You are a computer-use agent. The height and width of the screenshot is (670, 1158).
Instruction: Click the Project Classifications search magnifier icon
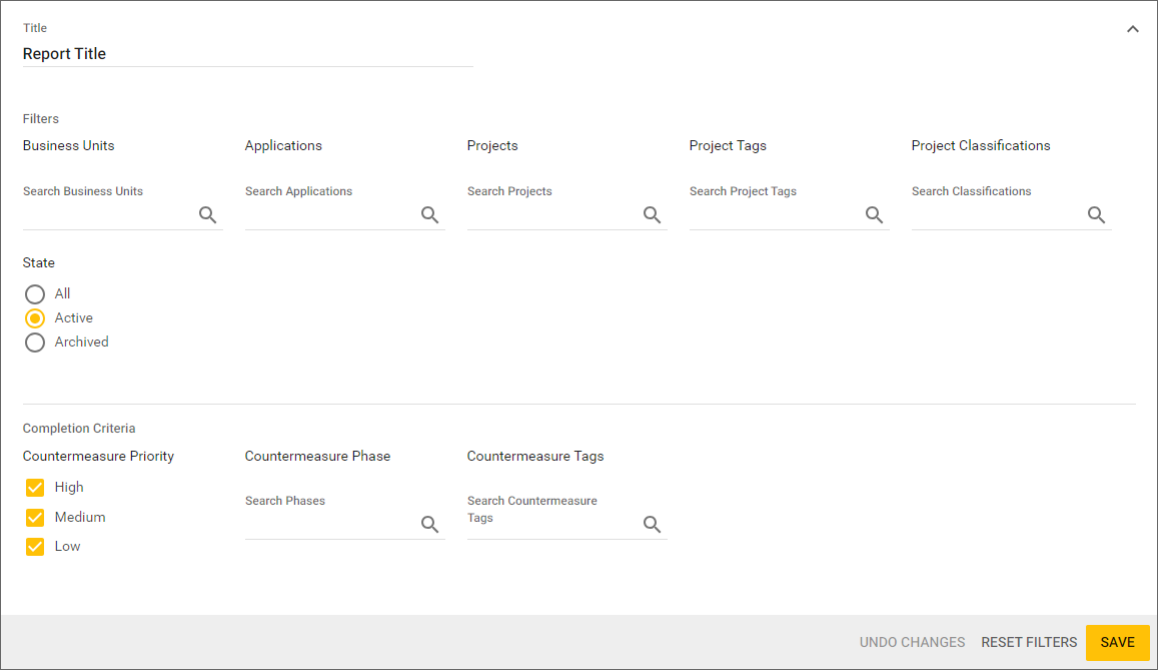pyautogui.click(x=1096, y=215)
